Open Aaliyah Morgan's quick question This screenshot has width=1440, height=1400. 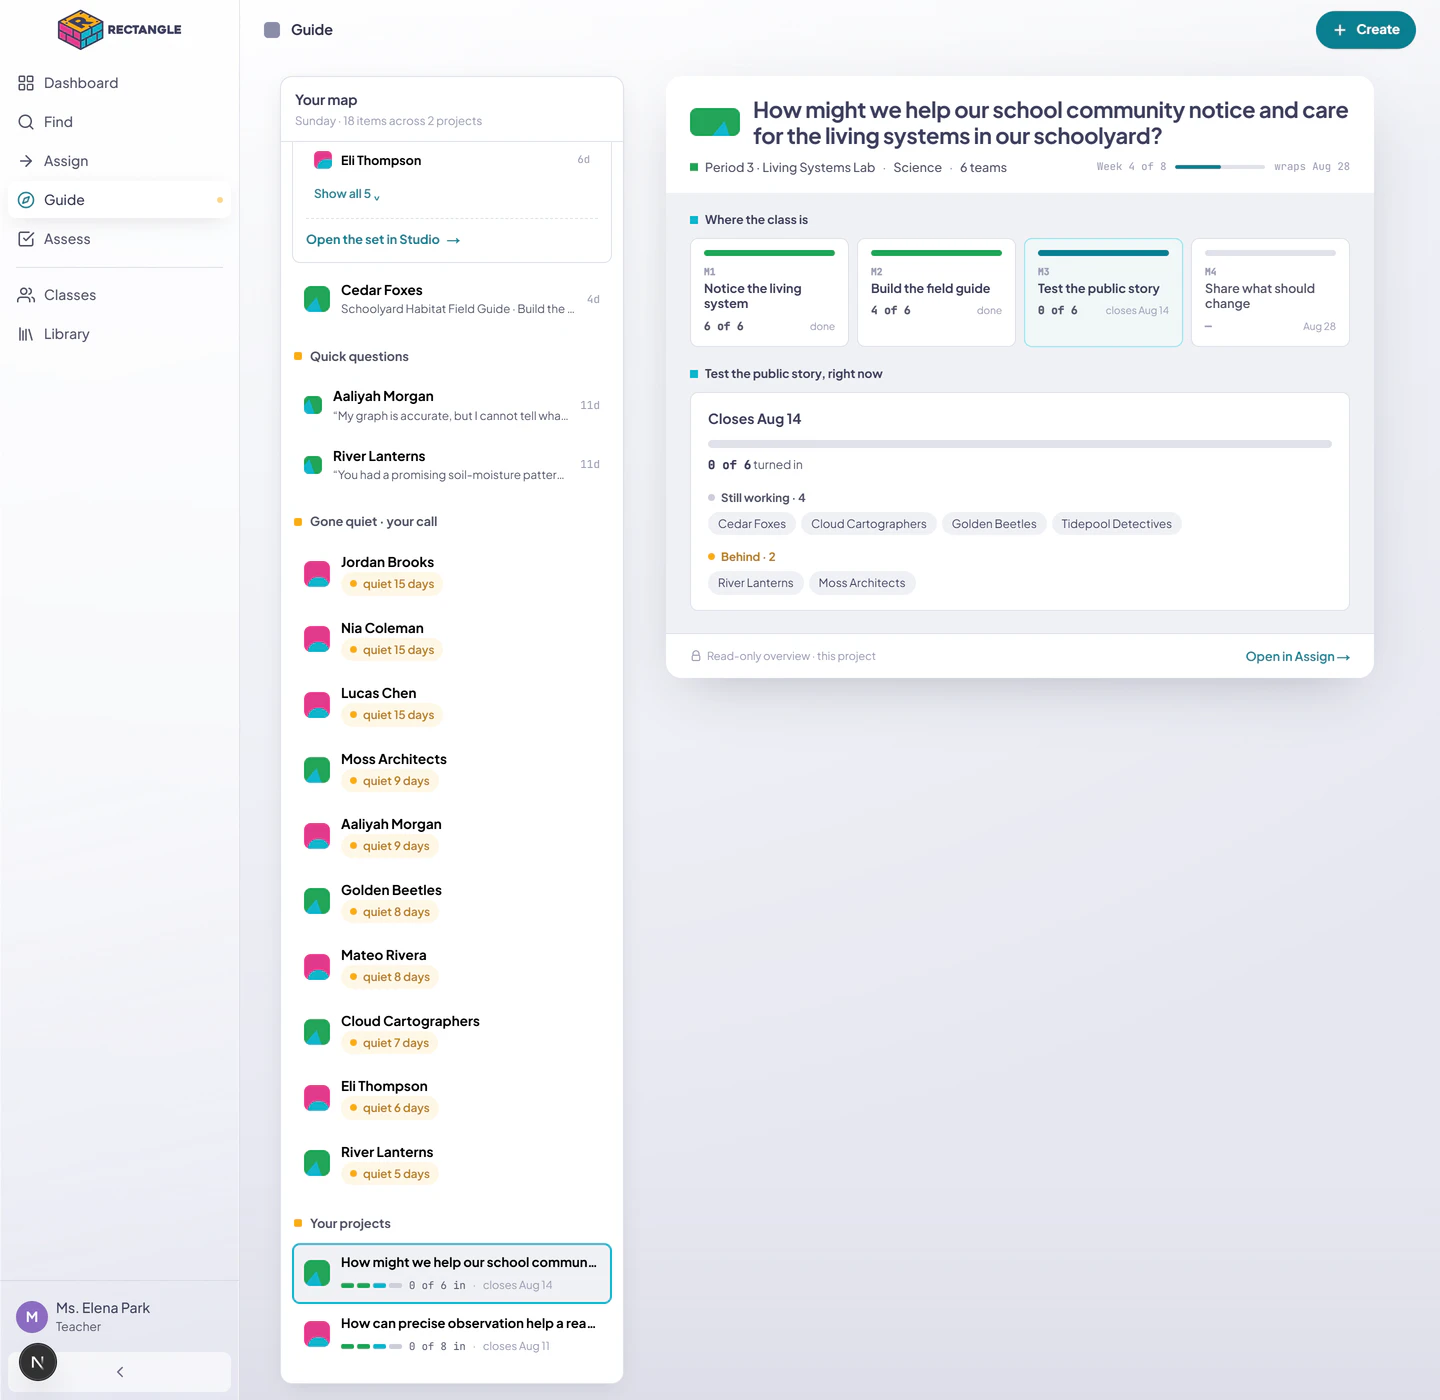pos(452,405)
